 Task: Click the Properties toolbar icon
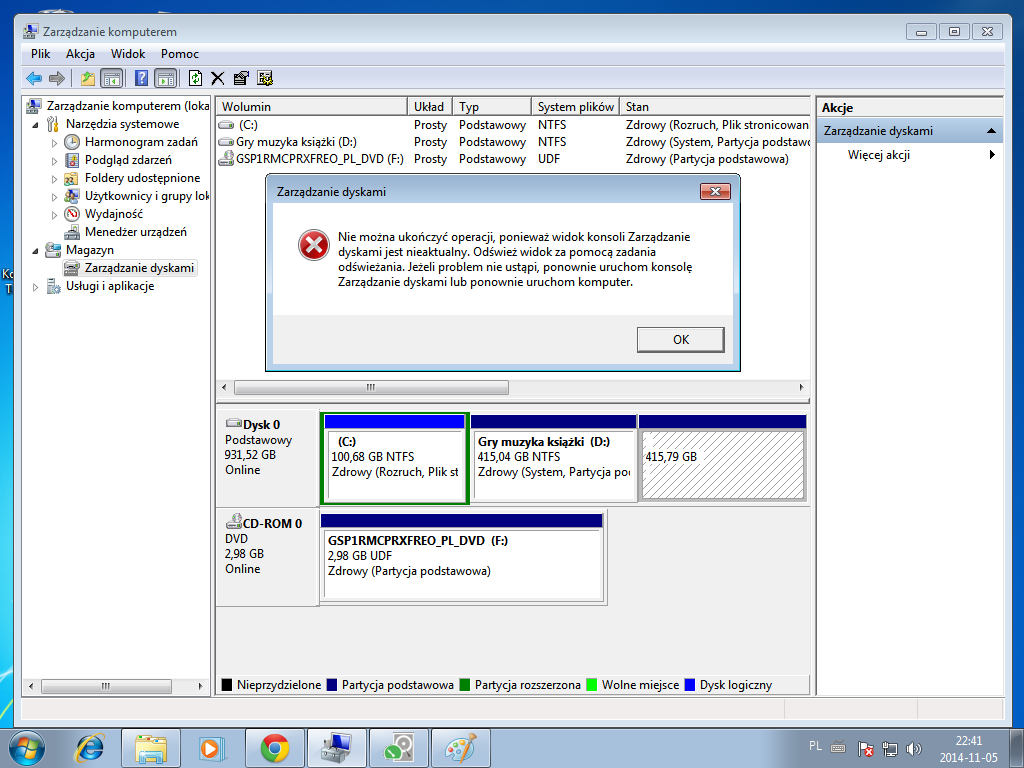click(240, 78)
